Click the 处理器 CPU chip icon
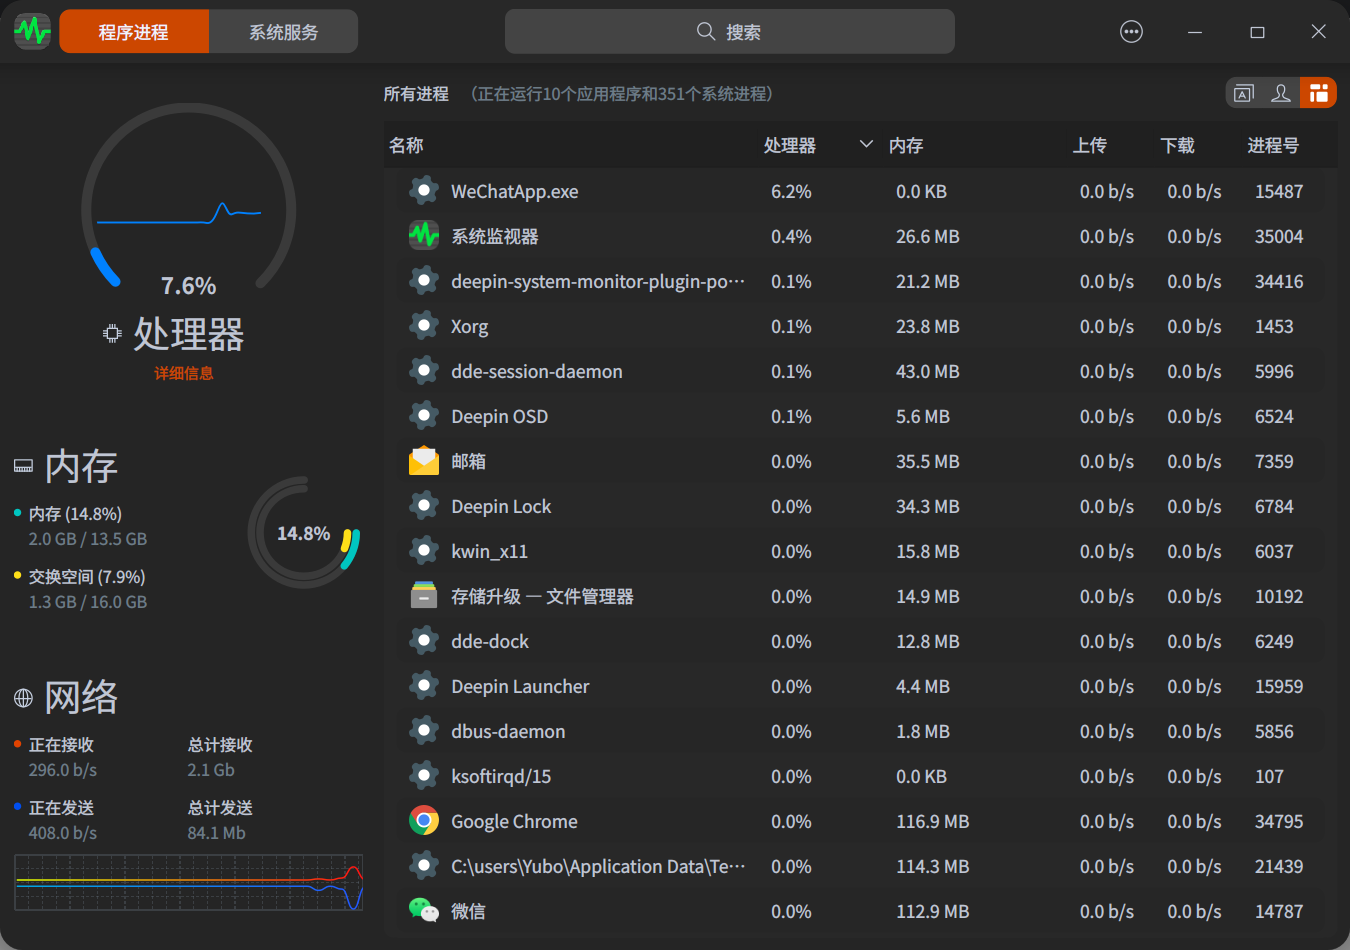Image resolution: width=1350 pixels, height=950 pixels. [112, 334]
